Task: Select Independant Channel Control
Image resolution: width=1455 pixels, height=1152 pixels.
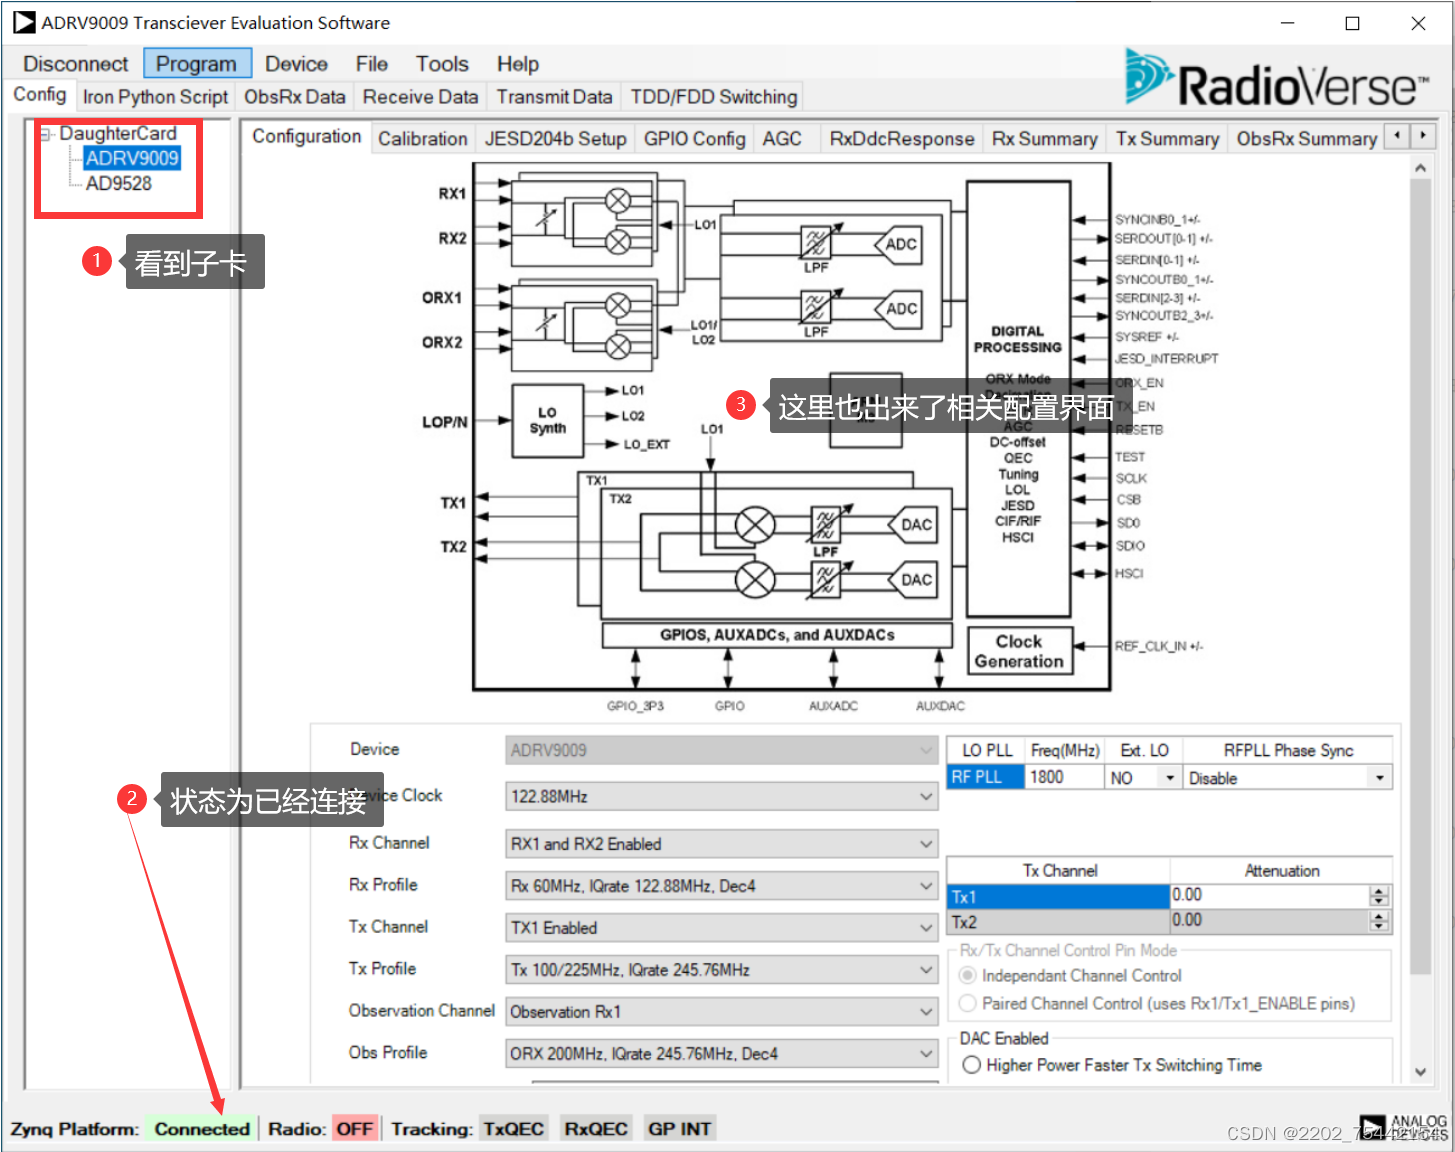Action: (x=967, y=975)
